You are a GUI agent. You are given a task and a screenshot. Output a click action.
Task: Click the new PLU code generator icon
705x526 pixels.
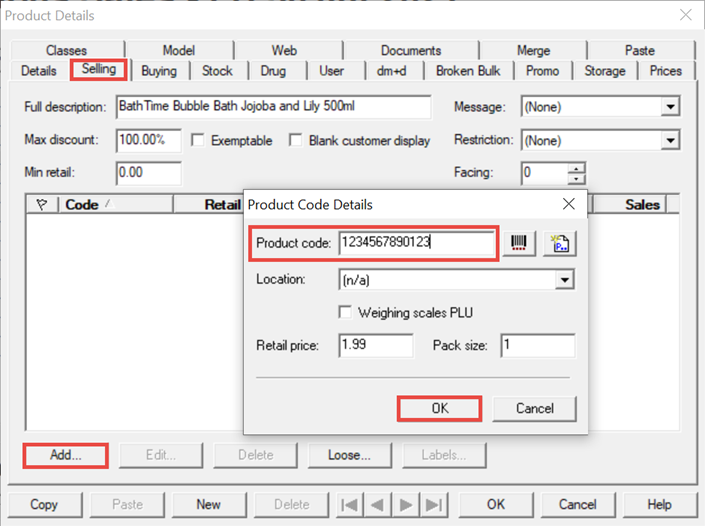click(x=561, y=244)
